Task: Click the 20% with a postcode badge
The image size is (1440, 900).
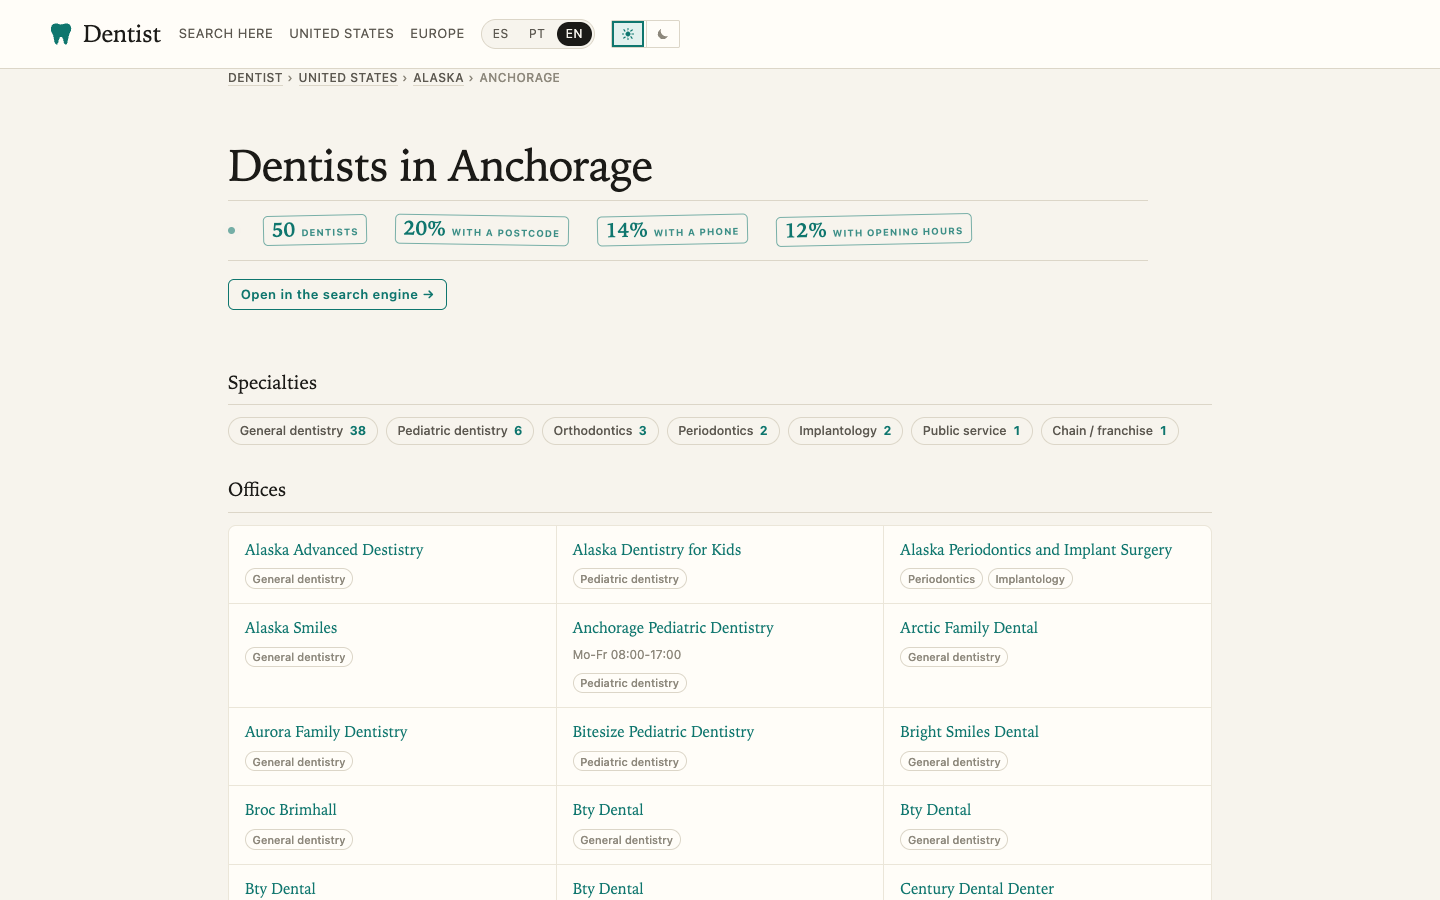Action: pos(482,230)
